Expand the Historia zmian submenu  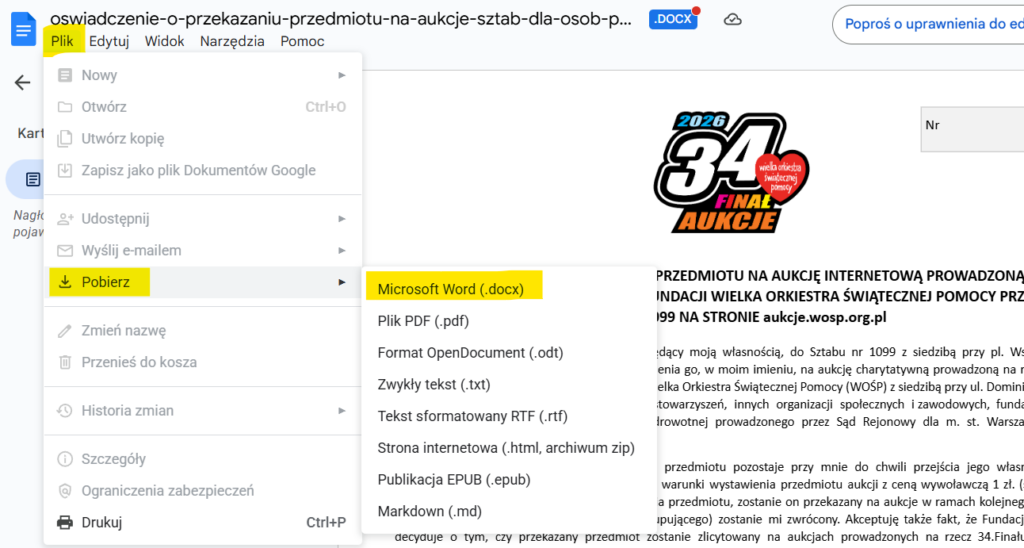click(341, 410)
